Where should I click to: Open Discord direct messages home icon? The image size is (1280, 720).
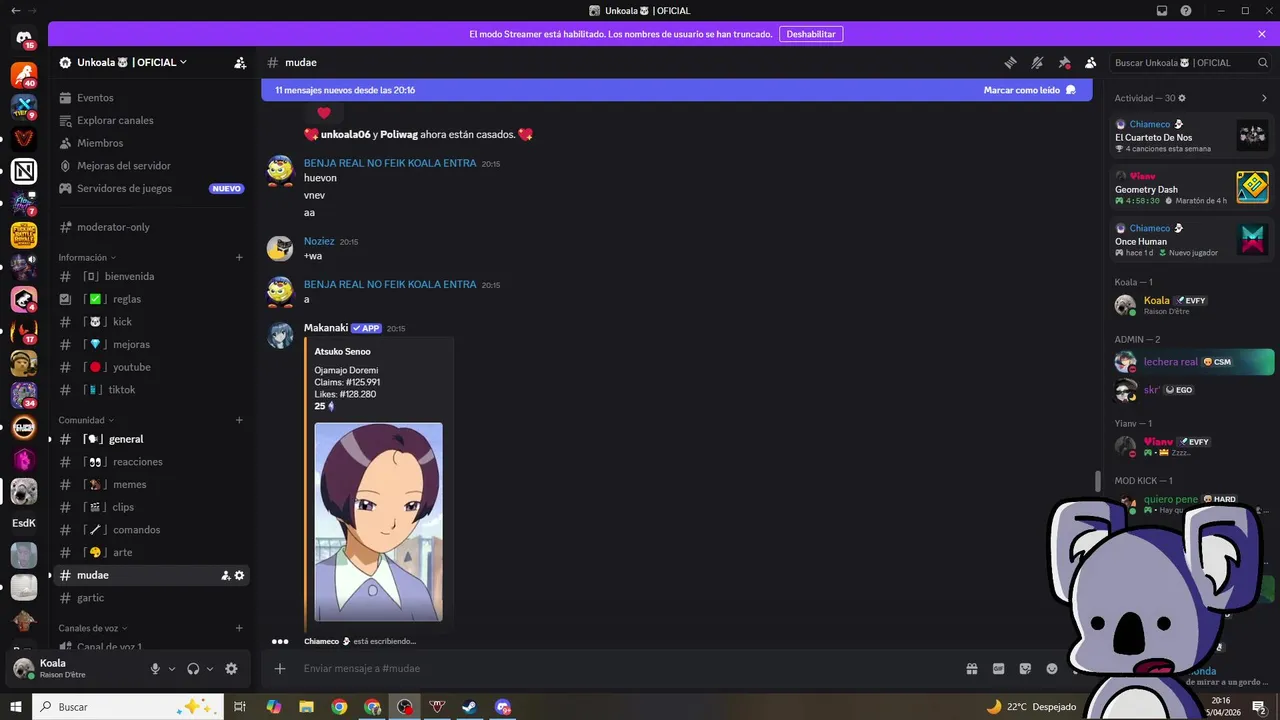click(24, 36)
